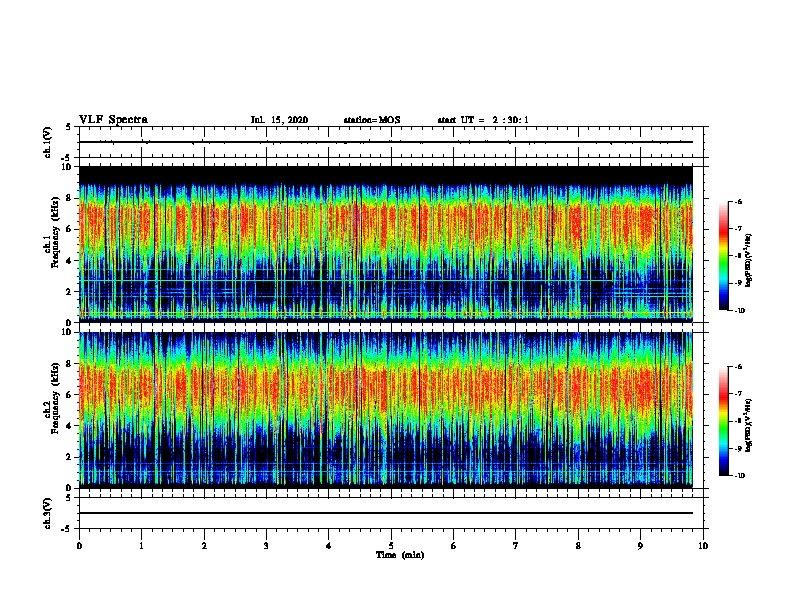The image size is (792, 612).
Task: Click the time axis tick label "0"
Action: [79, 546]
